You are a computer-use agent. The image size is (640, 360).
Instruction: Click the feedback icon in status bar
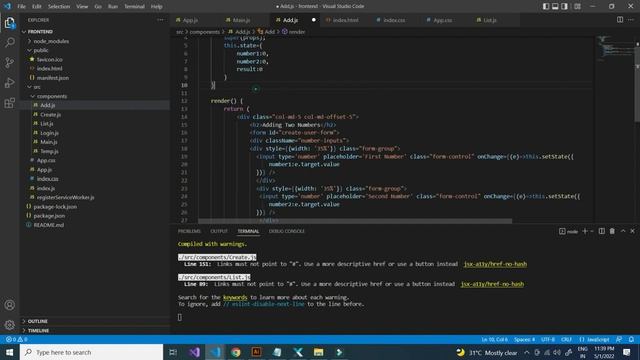click(619, 339)
